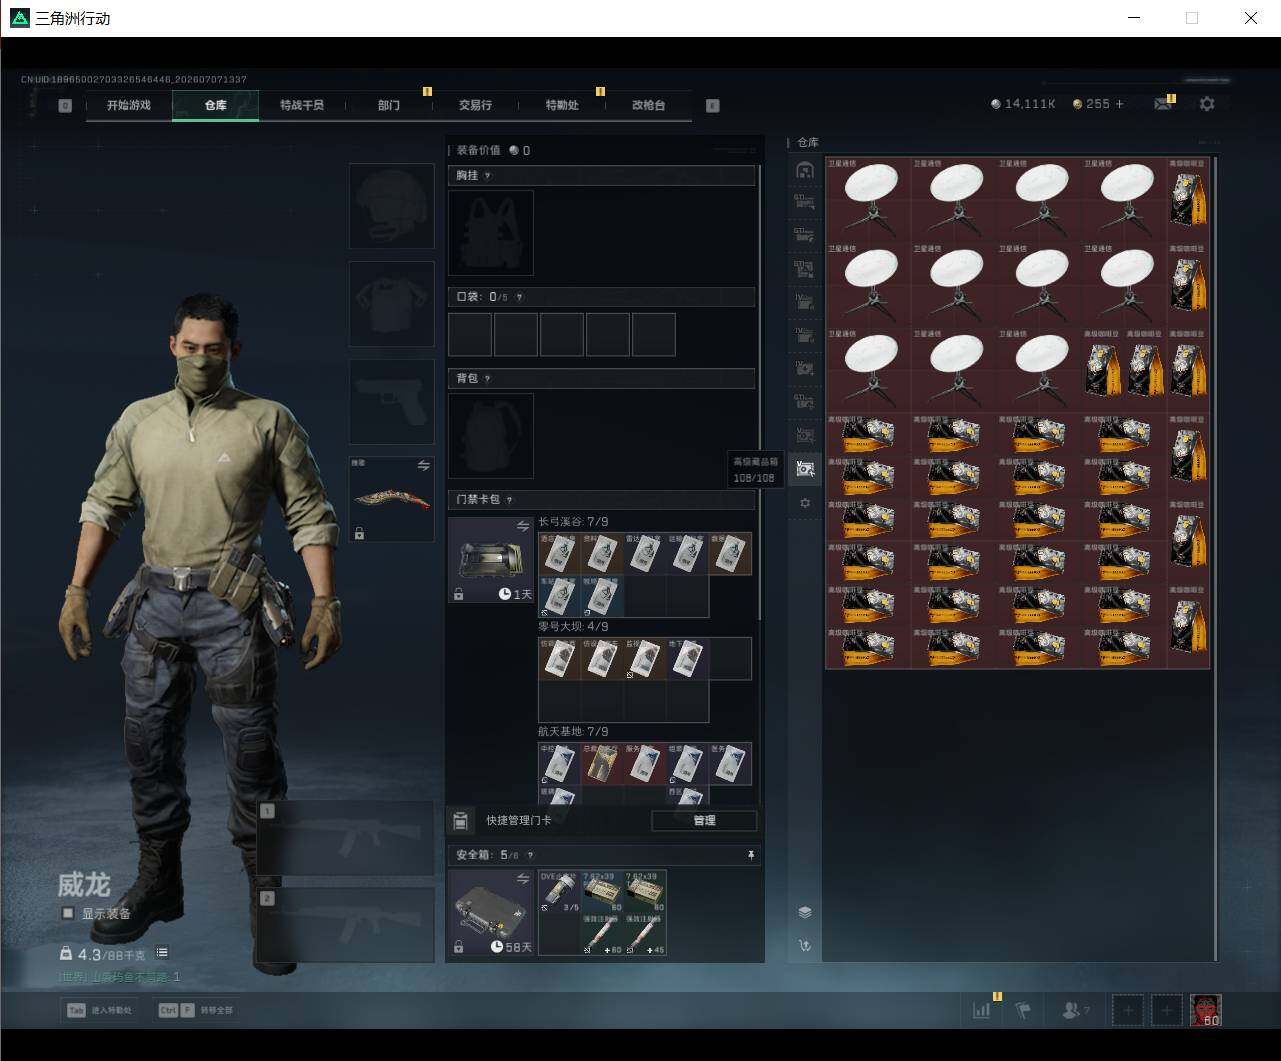Open the mail envelope icon
This screenshot has height=1061, width=1281.
(x=1162, y=104)
